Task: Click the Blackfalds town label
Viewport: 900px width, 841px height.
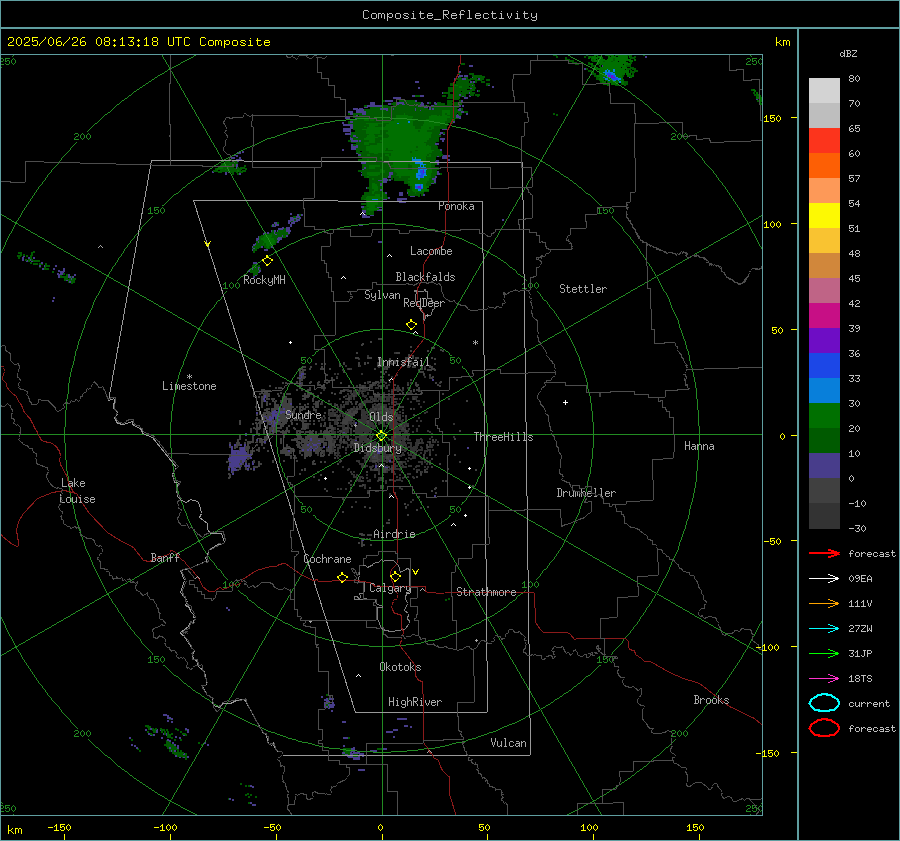Action: click(x=425, y=277)
